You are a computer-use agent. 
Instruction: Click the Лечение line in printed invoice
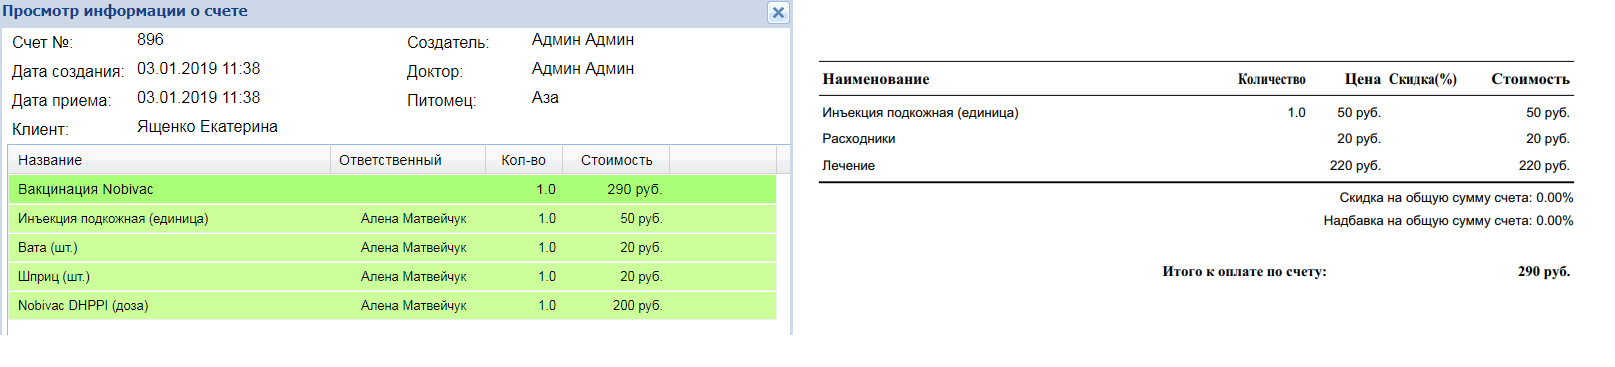849,166
